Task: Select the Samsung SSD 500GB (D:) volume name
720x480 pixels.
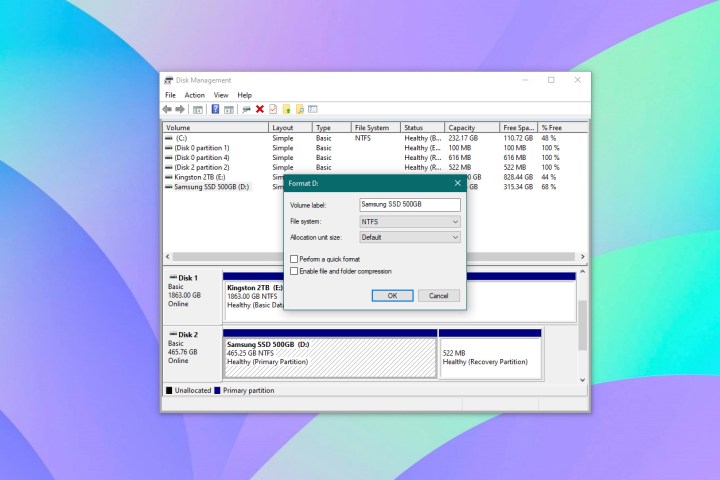Action: tap(212, 187)
